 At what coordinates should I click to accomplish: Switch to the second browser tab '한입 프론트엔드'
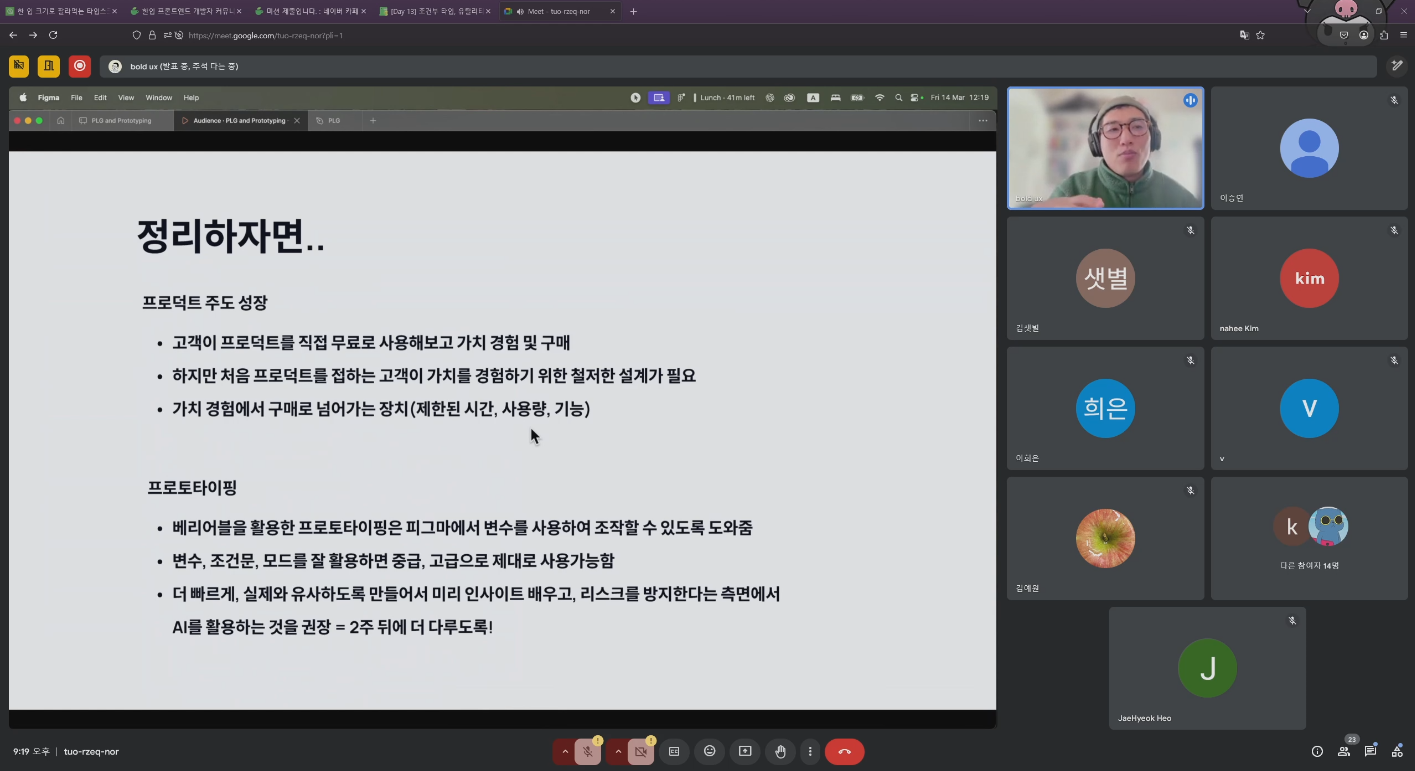click(x=185, y=11)
